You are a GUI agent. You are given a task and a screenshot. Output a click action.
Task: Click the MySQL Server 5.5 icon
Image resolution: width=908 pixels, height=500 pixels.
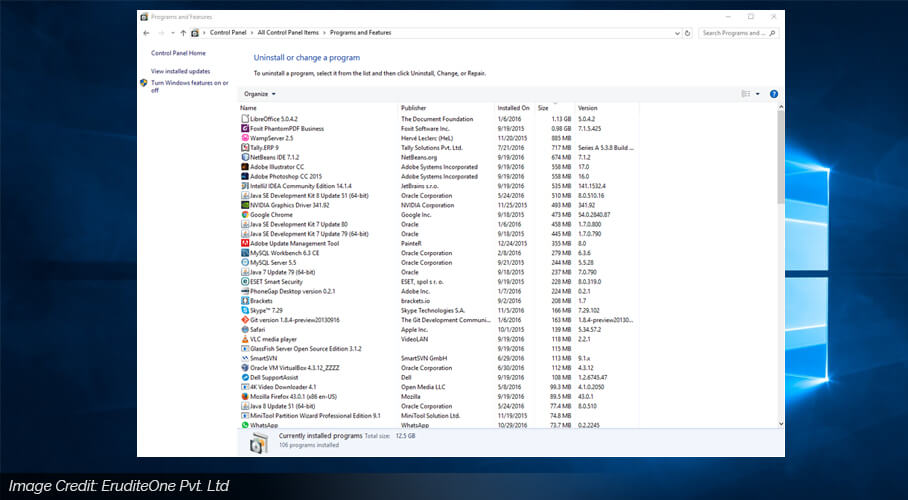(x=245, y=262)
